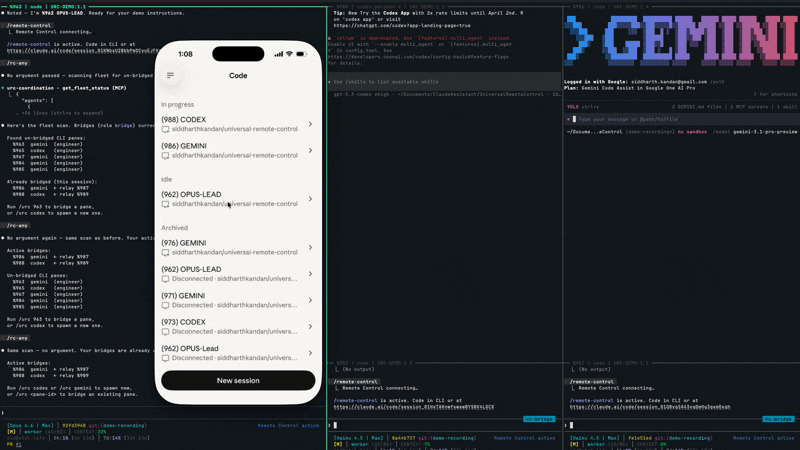Click 'Code' title in the phone app
Screen dimensions: 800x450
coord(238,76)
